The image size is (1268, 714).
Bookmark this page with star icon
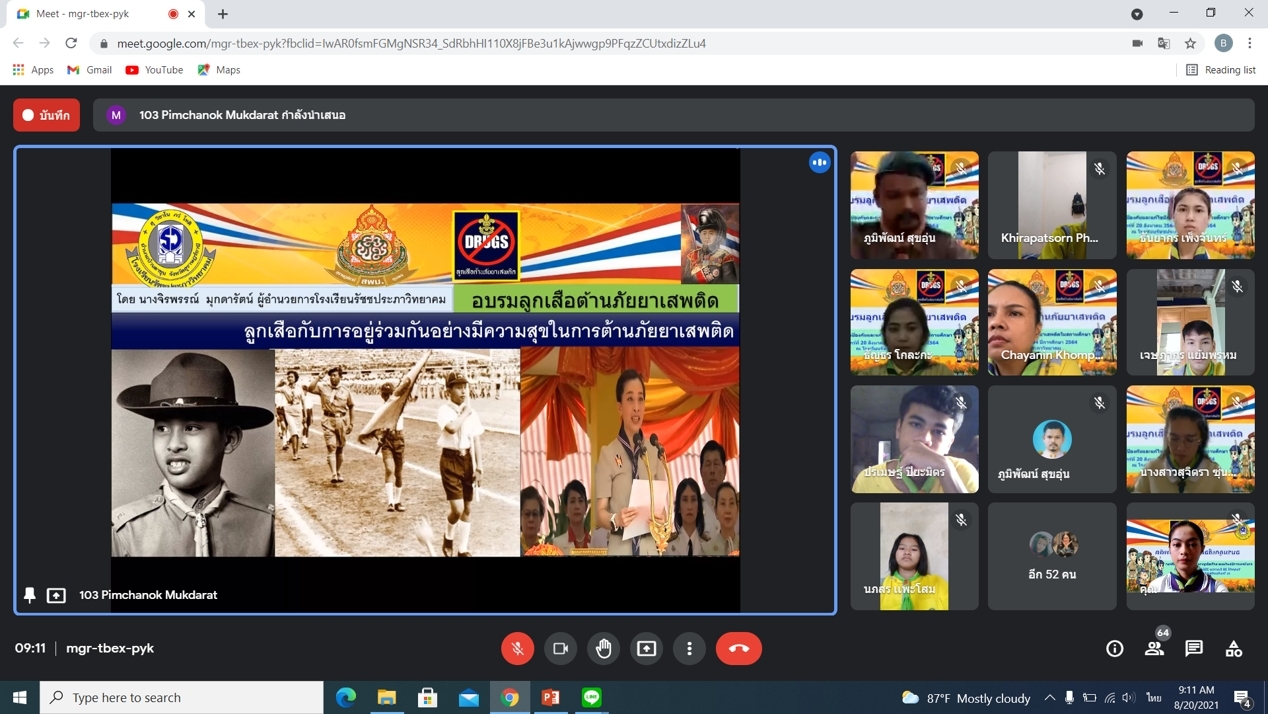coord(1190,43)
